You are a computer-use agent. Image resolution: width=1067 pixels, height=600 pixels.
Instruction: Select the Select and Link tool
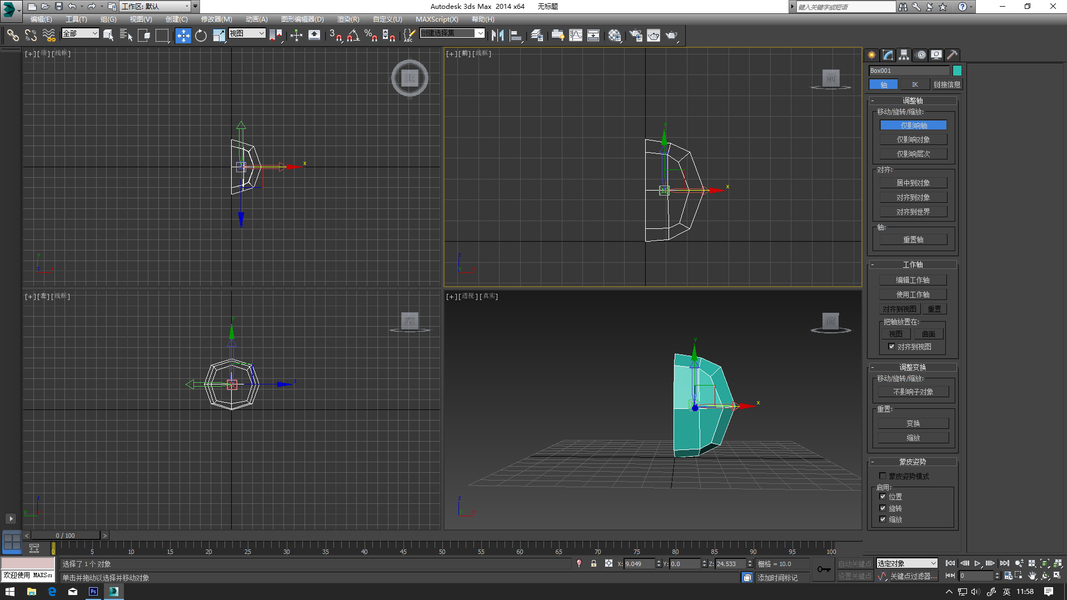point(13,35)
